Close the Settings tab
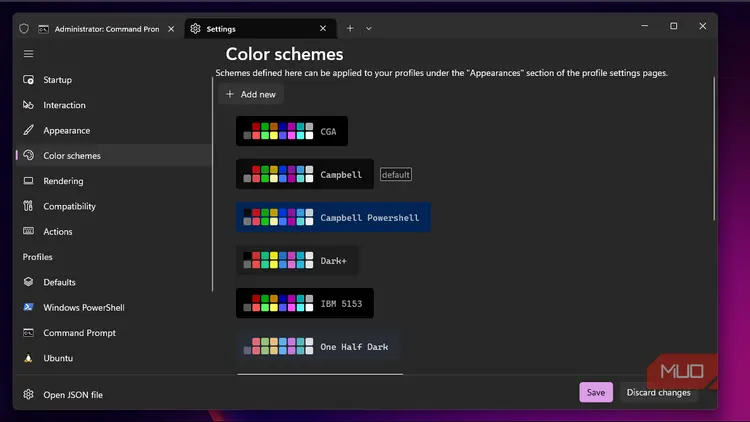 (x=323, y=29)
